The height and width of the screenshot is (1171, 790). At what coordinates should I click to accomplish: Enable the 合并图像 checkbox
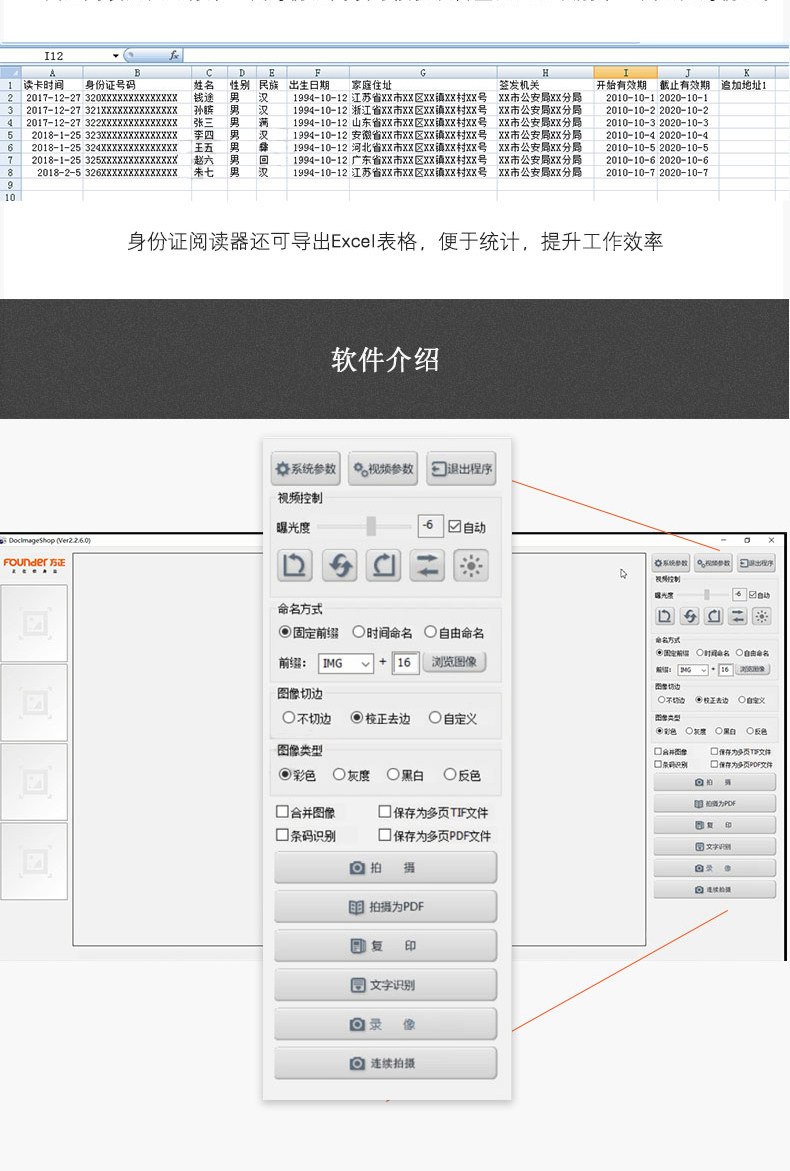pyautogui.click(x=282, y=812)
